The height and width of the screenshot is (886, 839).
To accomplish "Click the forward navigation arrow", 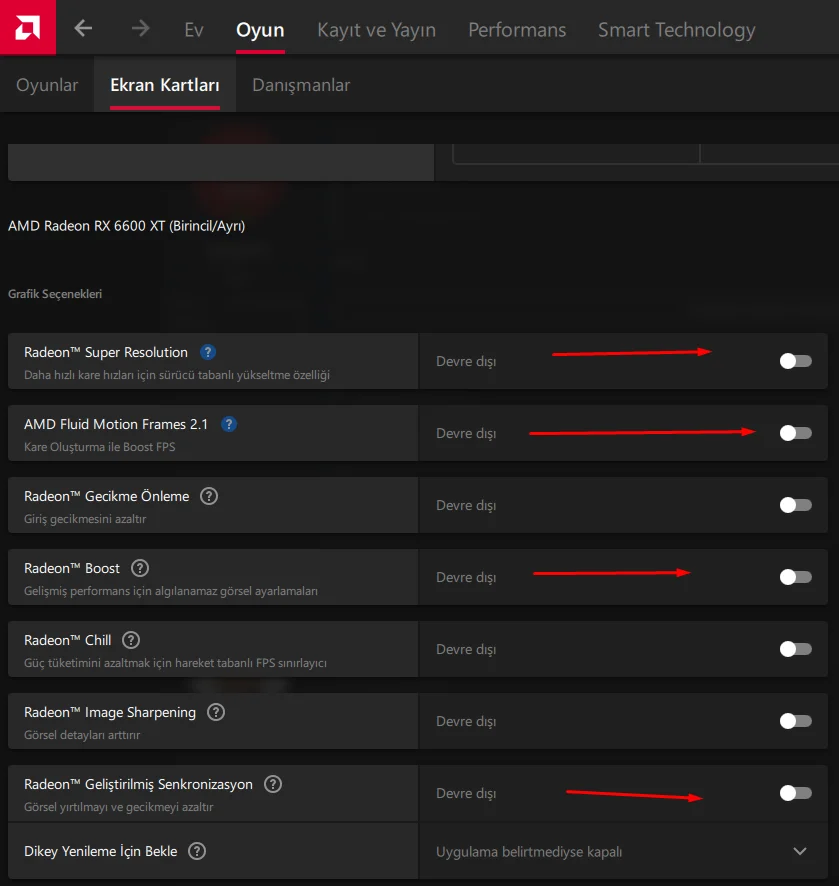I will [x=140, y=29].
